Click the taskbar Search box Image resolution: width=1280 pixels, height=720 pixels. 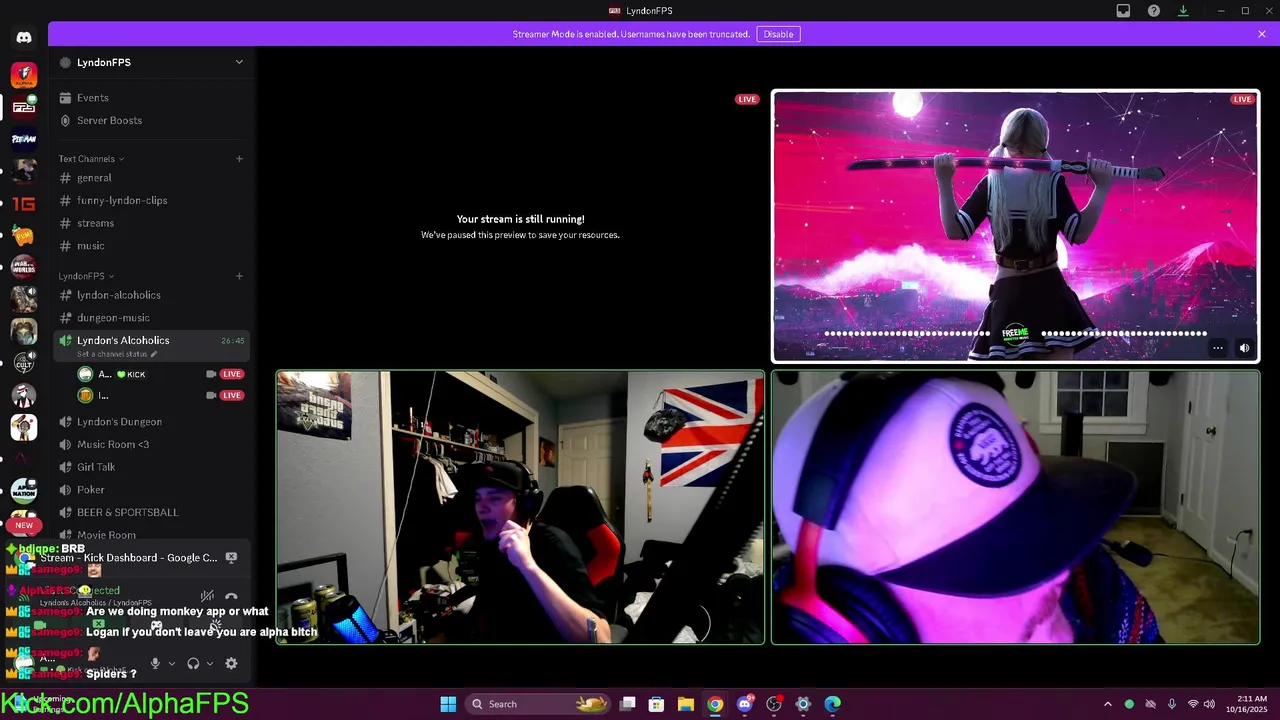(x=539, y=704)
